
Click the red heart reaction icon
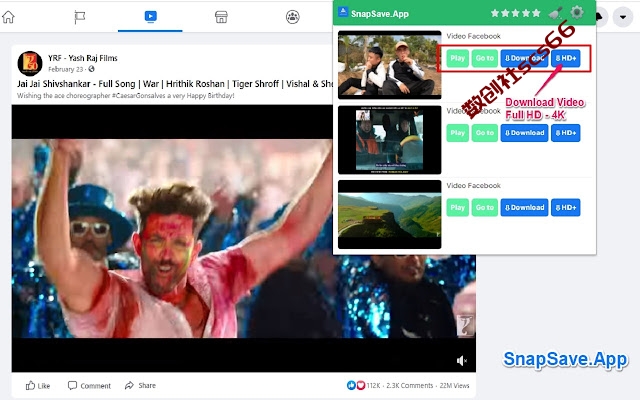[361, 385]
